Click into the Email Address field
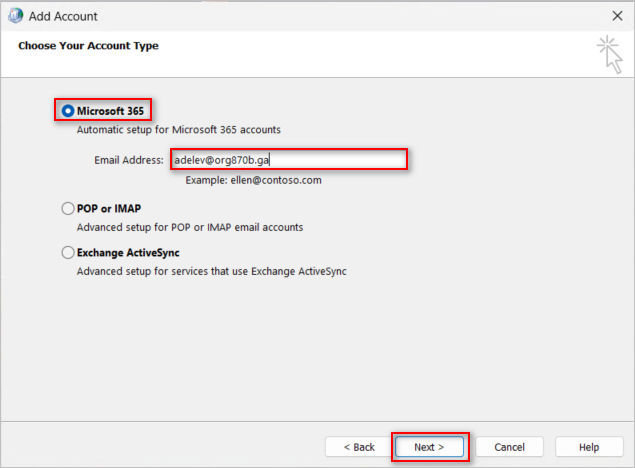635x468 pixels. [x=289, y=160]
